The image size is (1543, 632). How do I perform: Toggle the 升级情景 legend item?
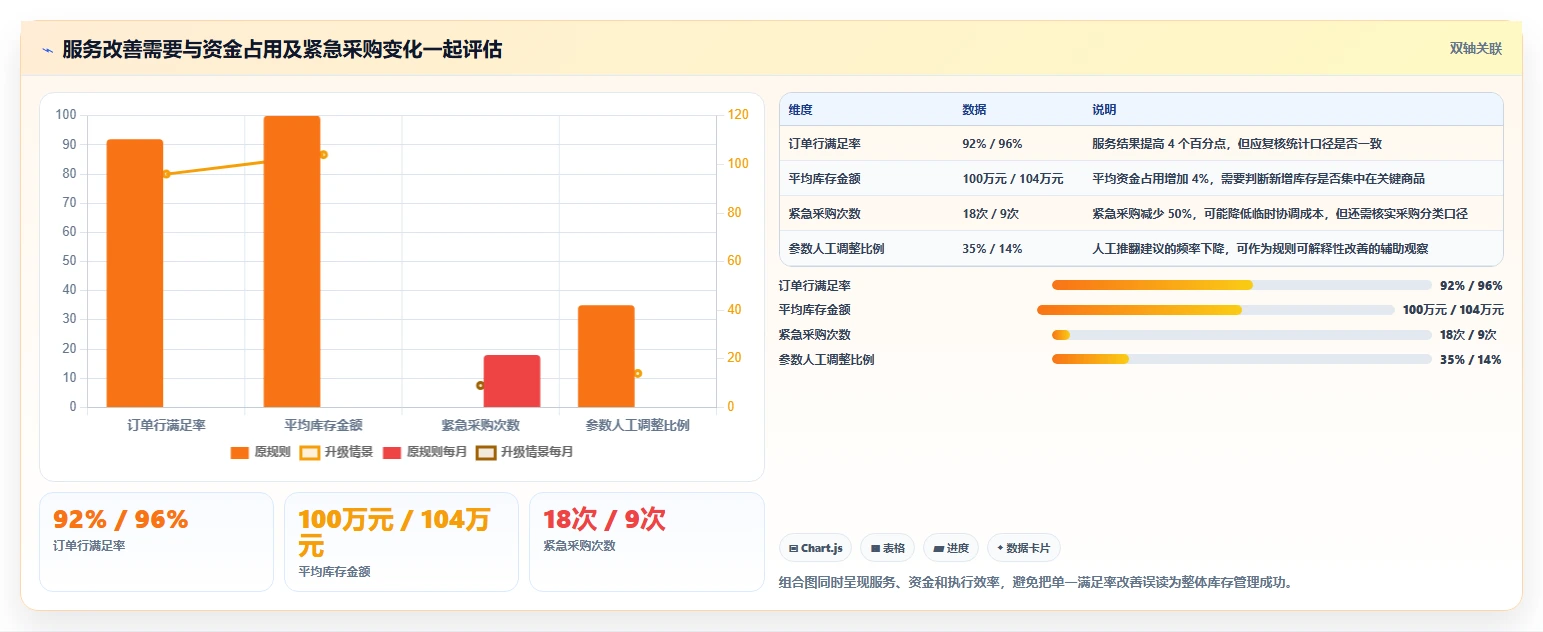[x=337, y=452]
